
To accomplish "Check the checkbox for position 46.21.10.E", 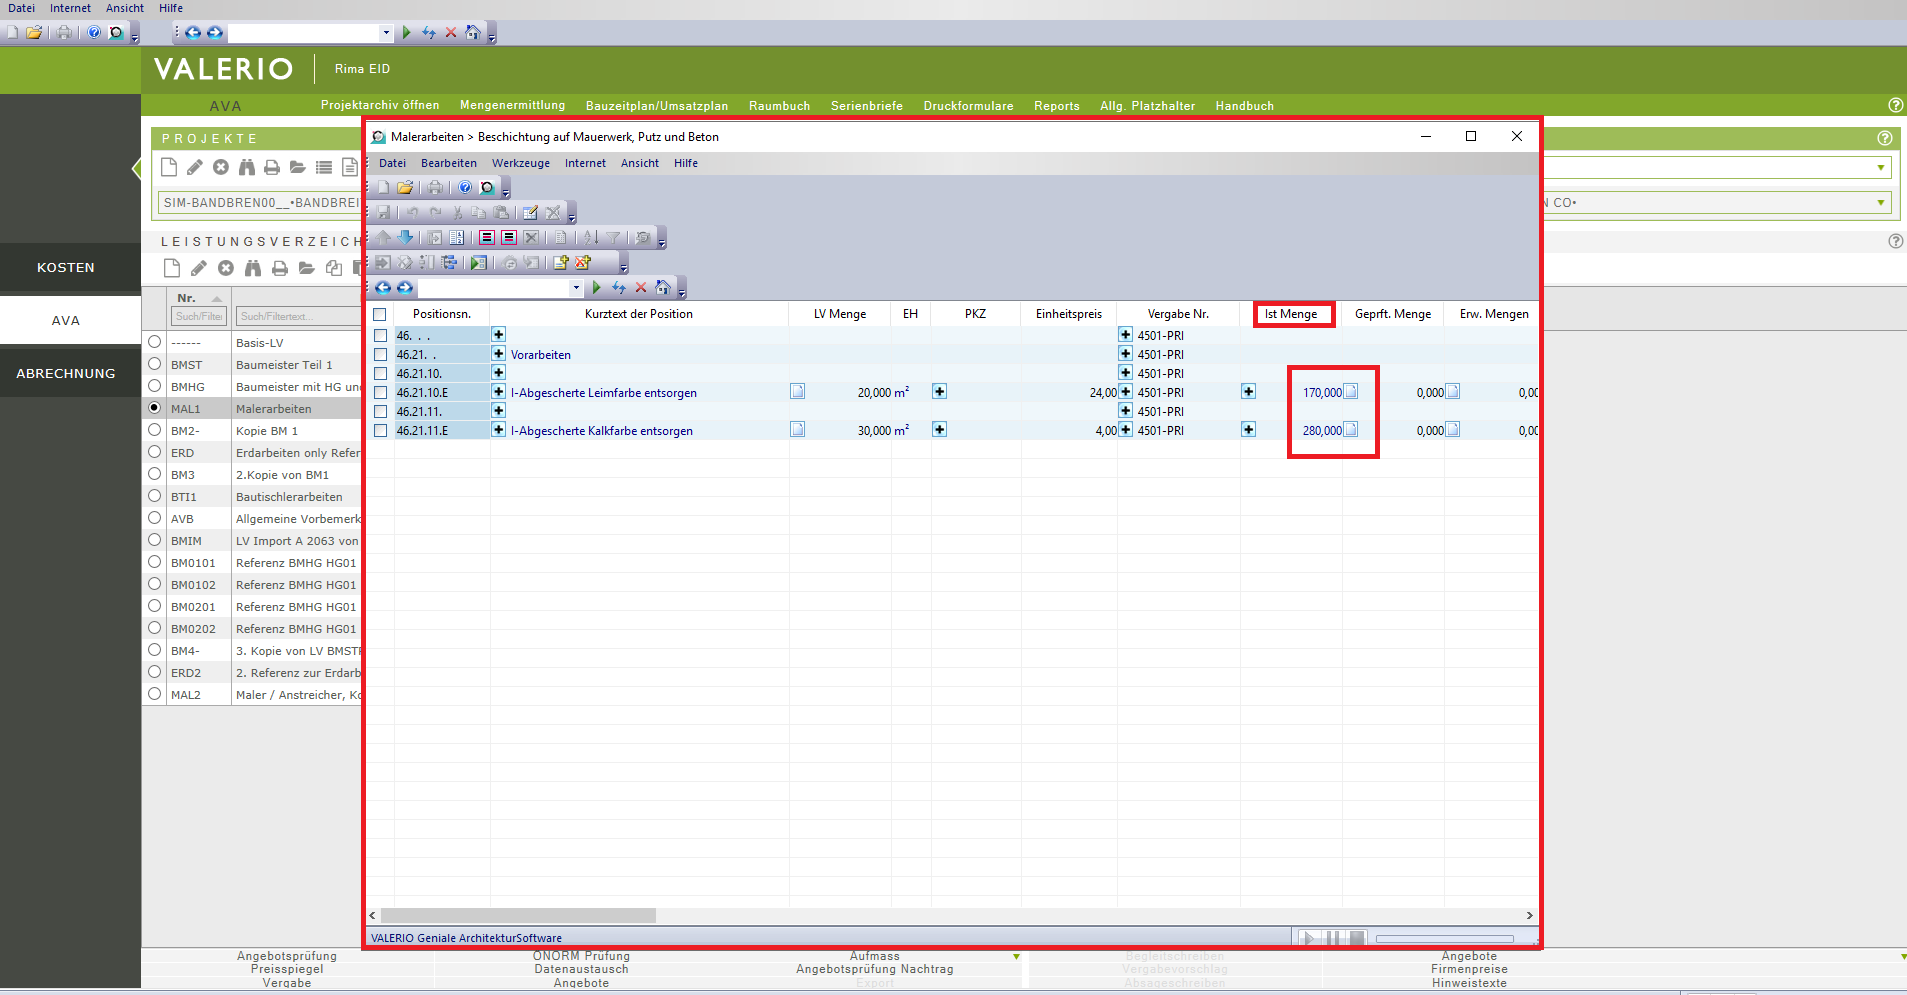I will [380, 392].
